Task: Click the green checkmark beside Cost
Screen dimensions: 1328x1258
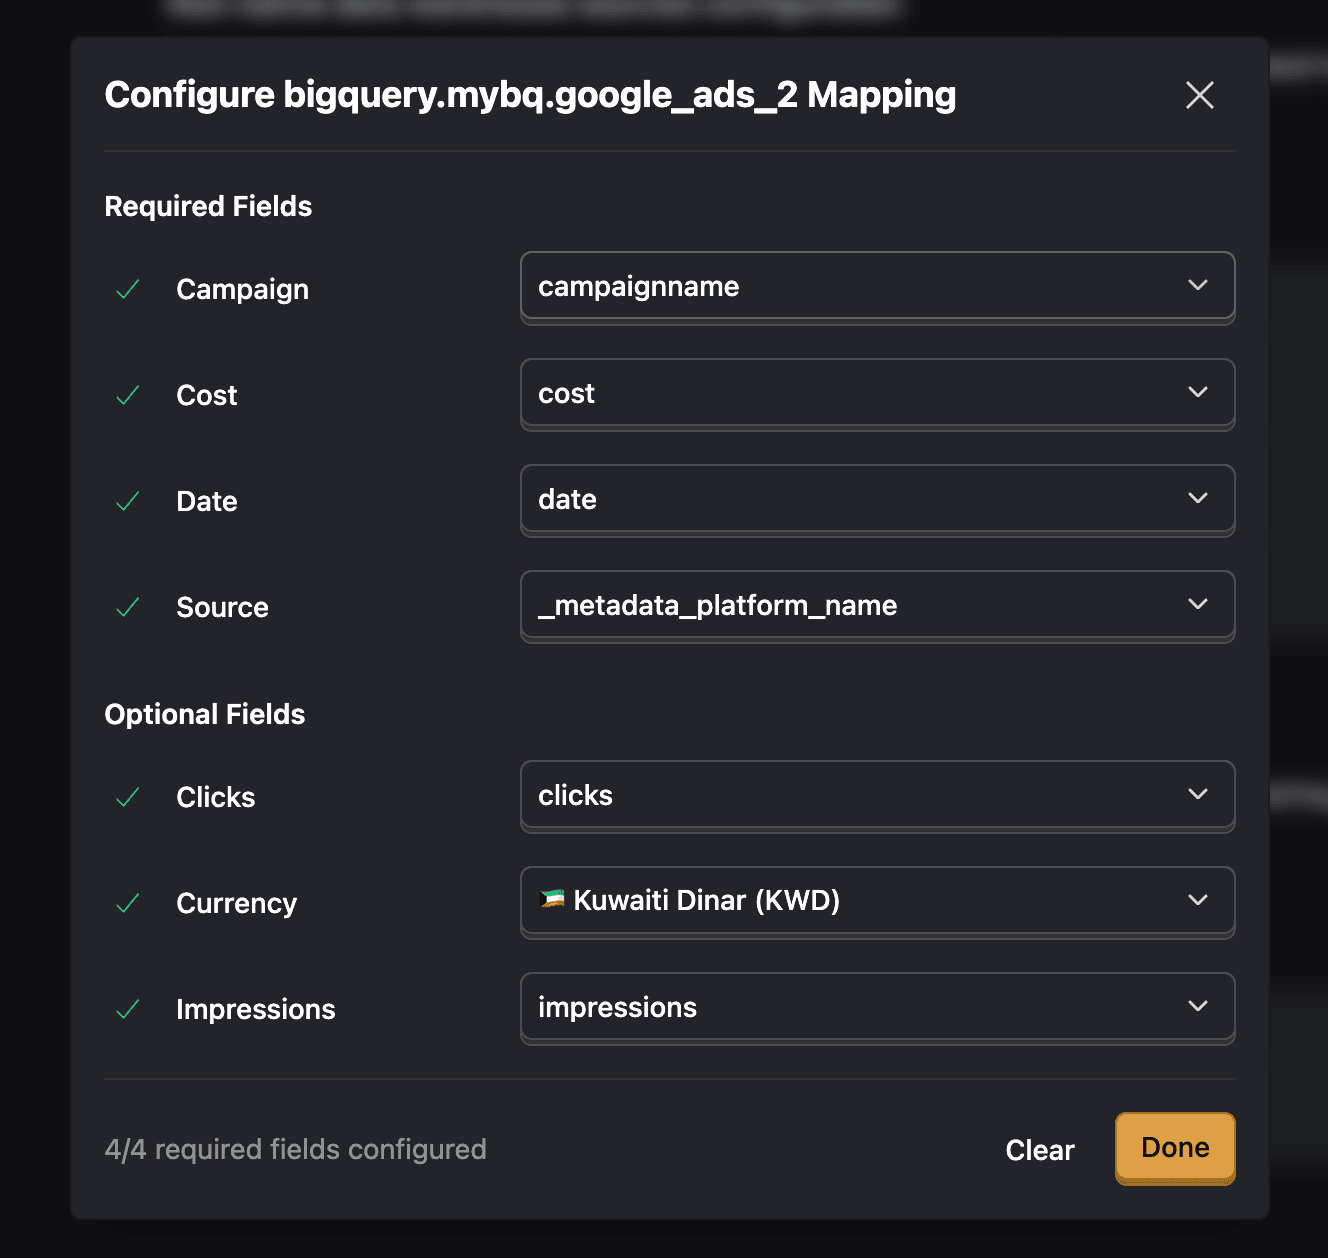Action: point(128,396)
